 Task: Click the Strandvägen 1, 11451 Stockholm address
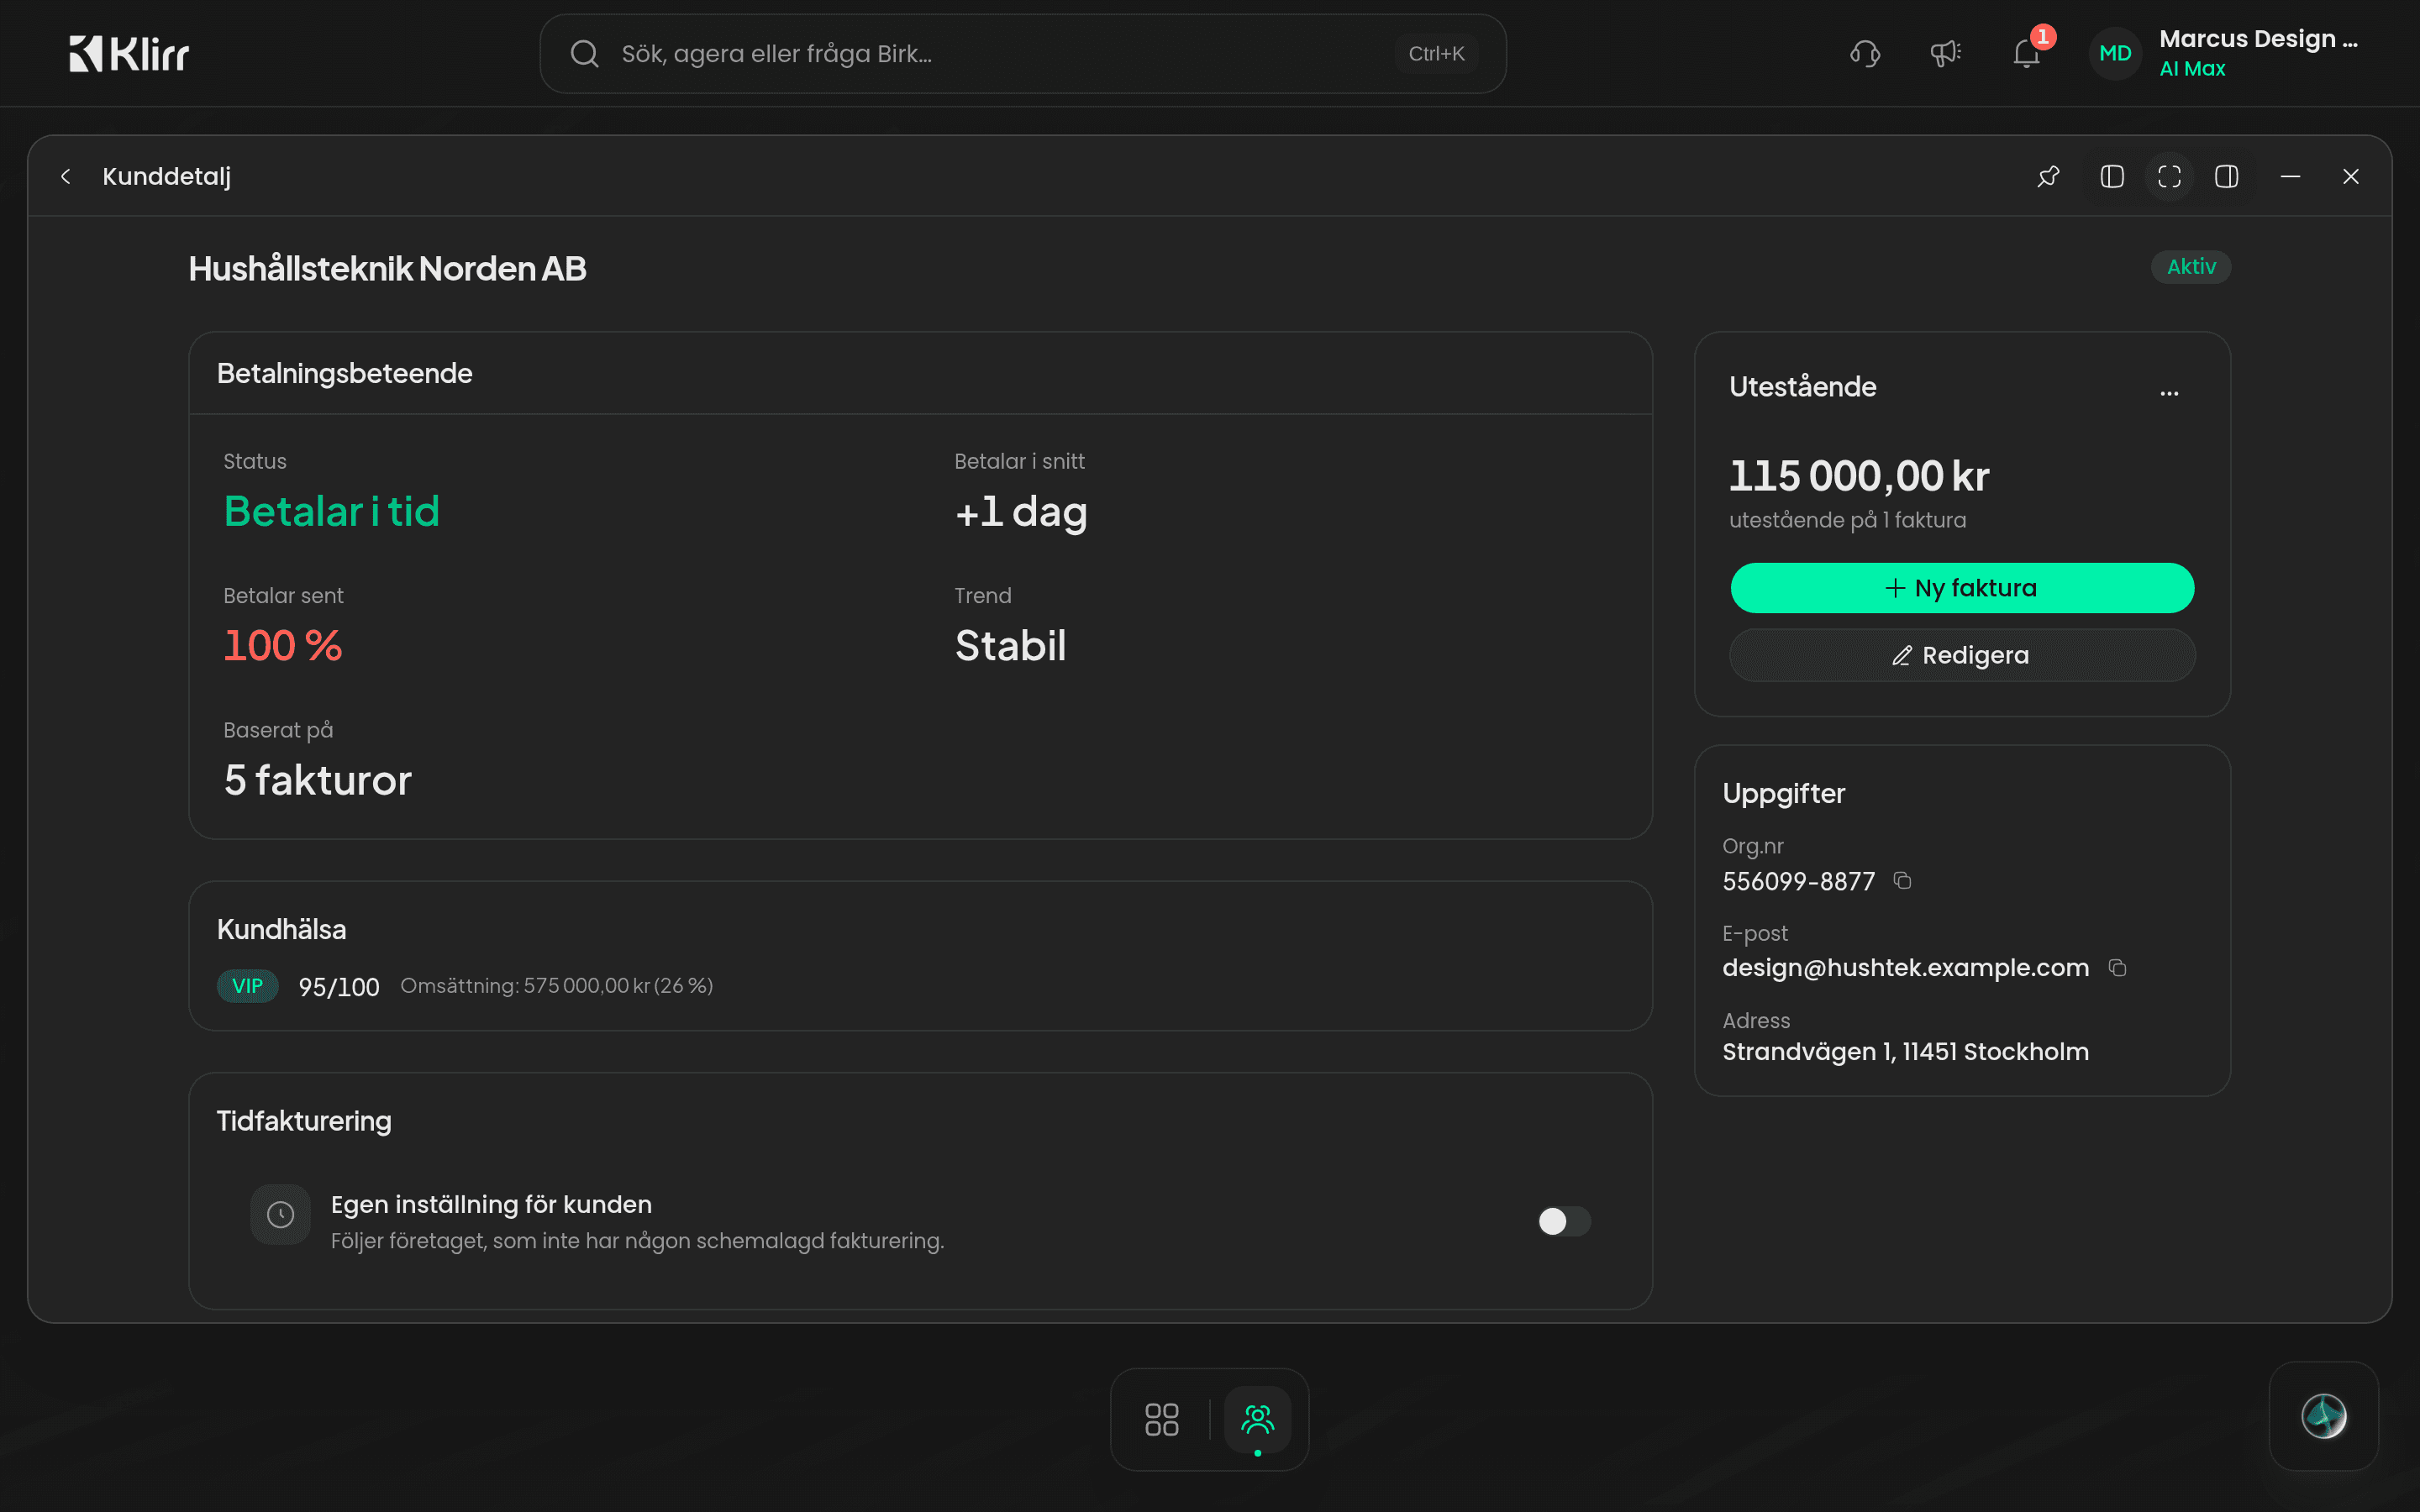coord(1905,1052)
